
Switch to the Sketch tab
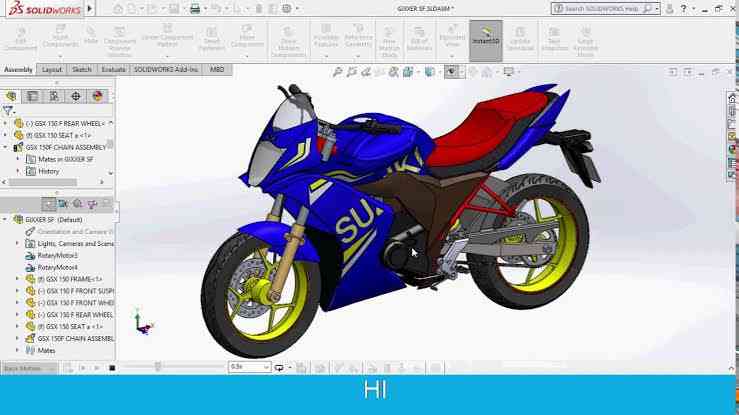click(x=82, y=70)
